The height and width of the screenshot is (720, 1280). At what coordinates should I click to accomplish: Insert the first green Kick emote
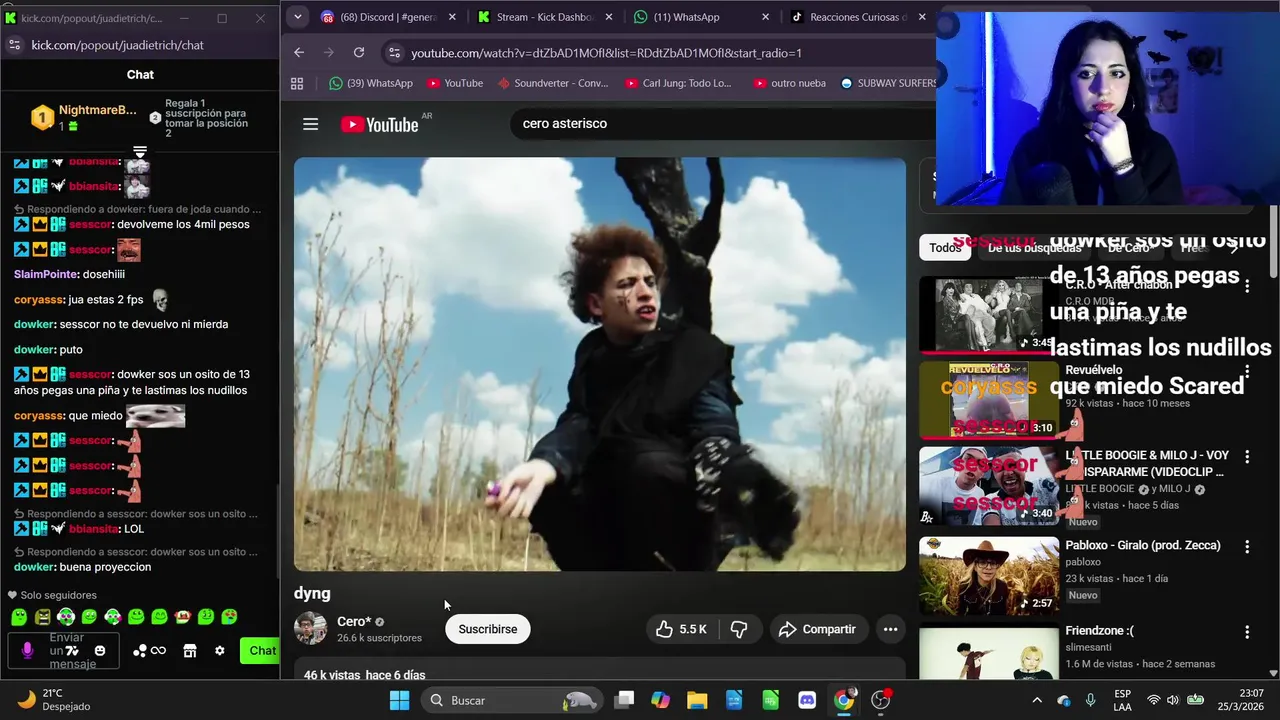pyautogui.click(x=18, y=617)
